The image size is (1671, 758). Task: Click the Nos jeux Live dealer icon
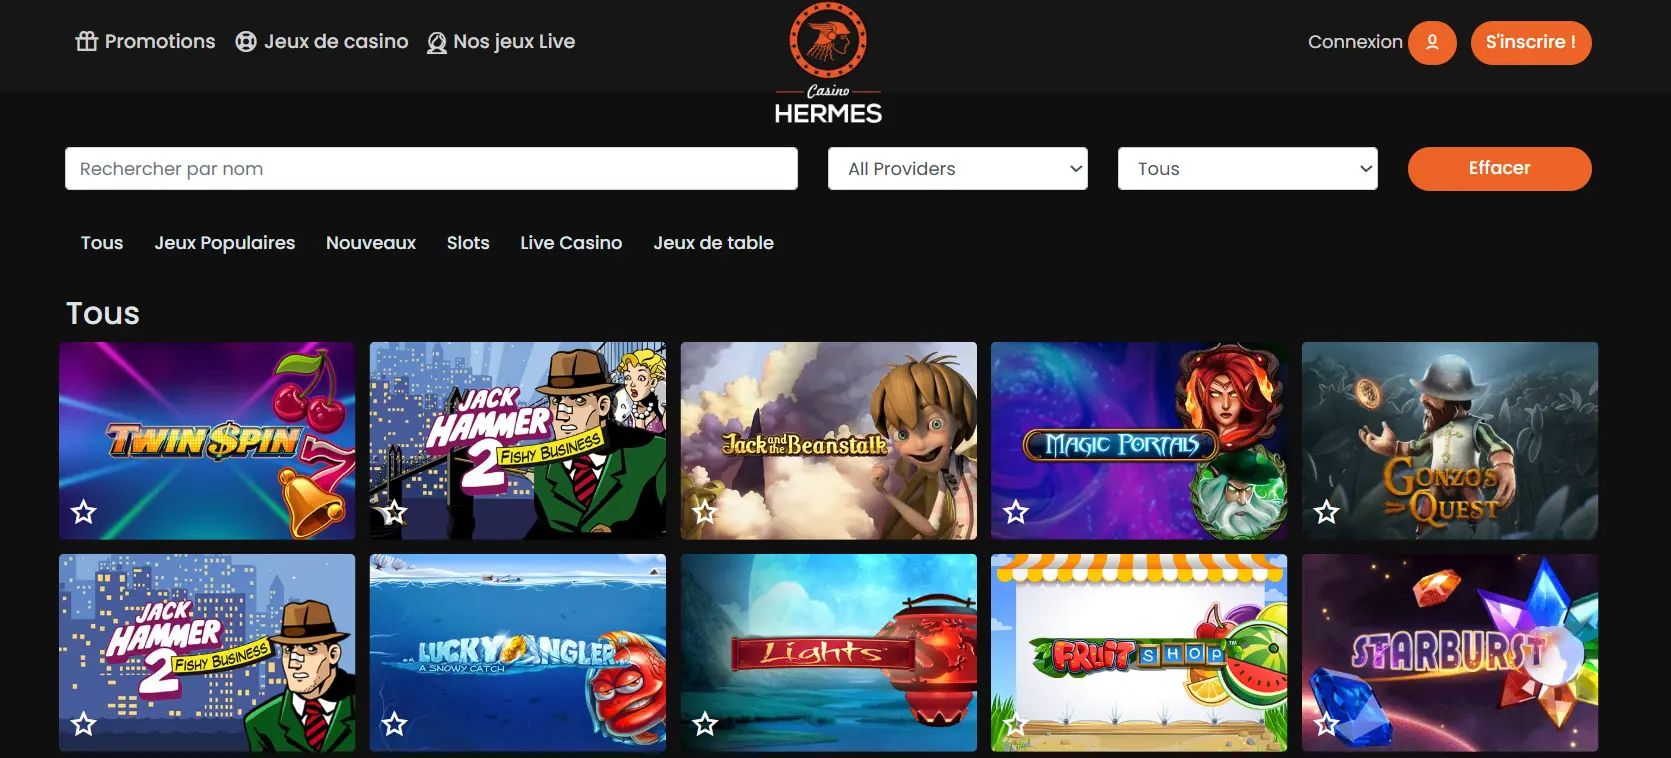[x=437, y=42]
